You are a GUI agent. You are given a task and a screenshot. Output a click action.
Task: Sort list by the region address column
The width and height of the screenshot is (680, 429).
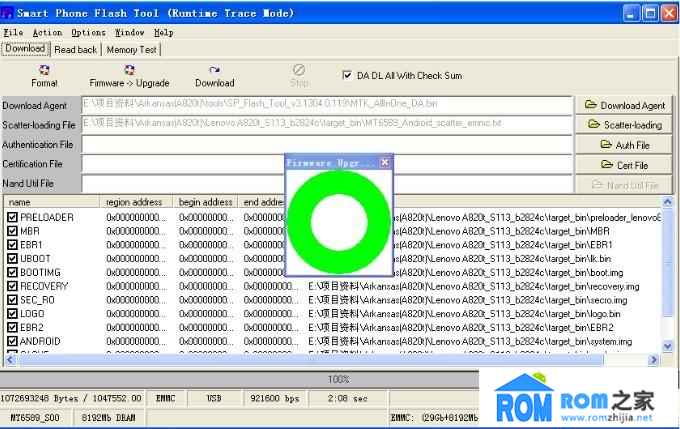[x=138, y=202]
